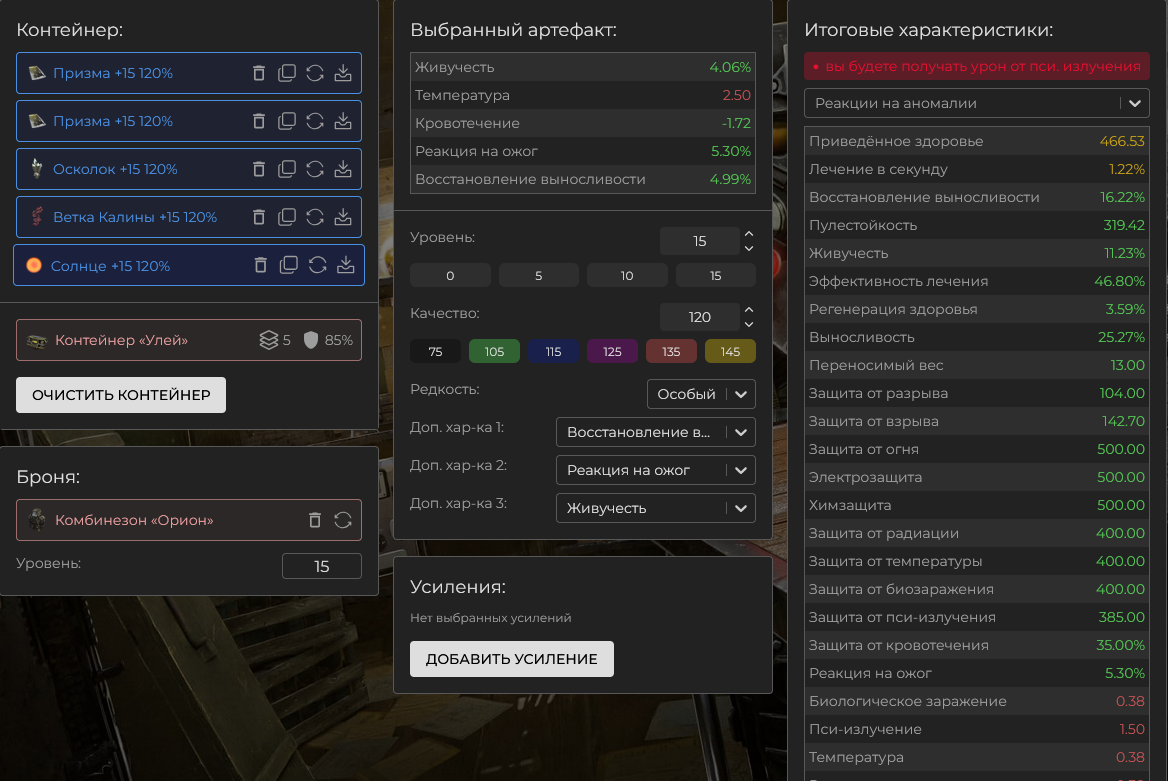The width and height of the screenshot is (1168, 781).
Task: Increase the Качество value with up arrow
Action: (749, 310)
